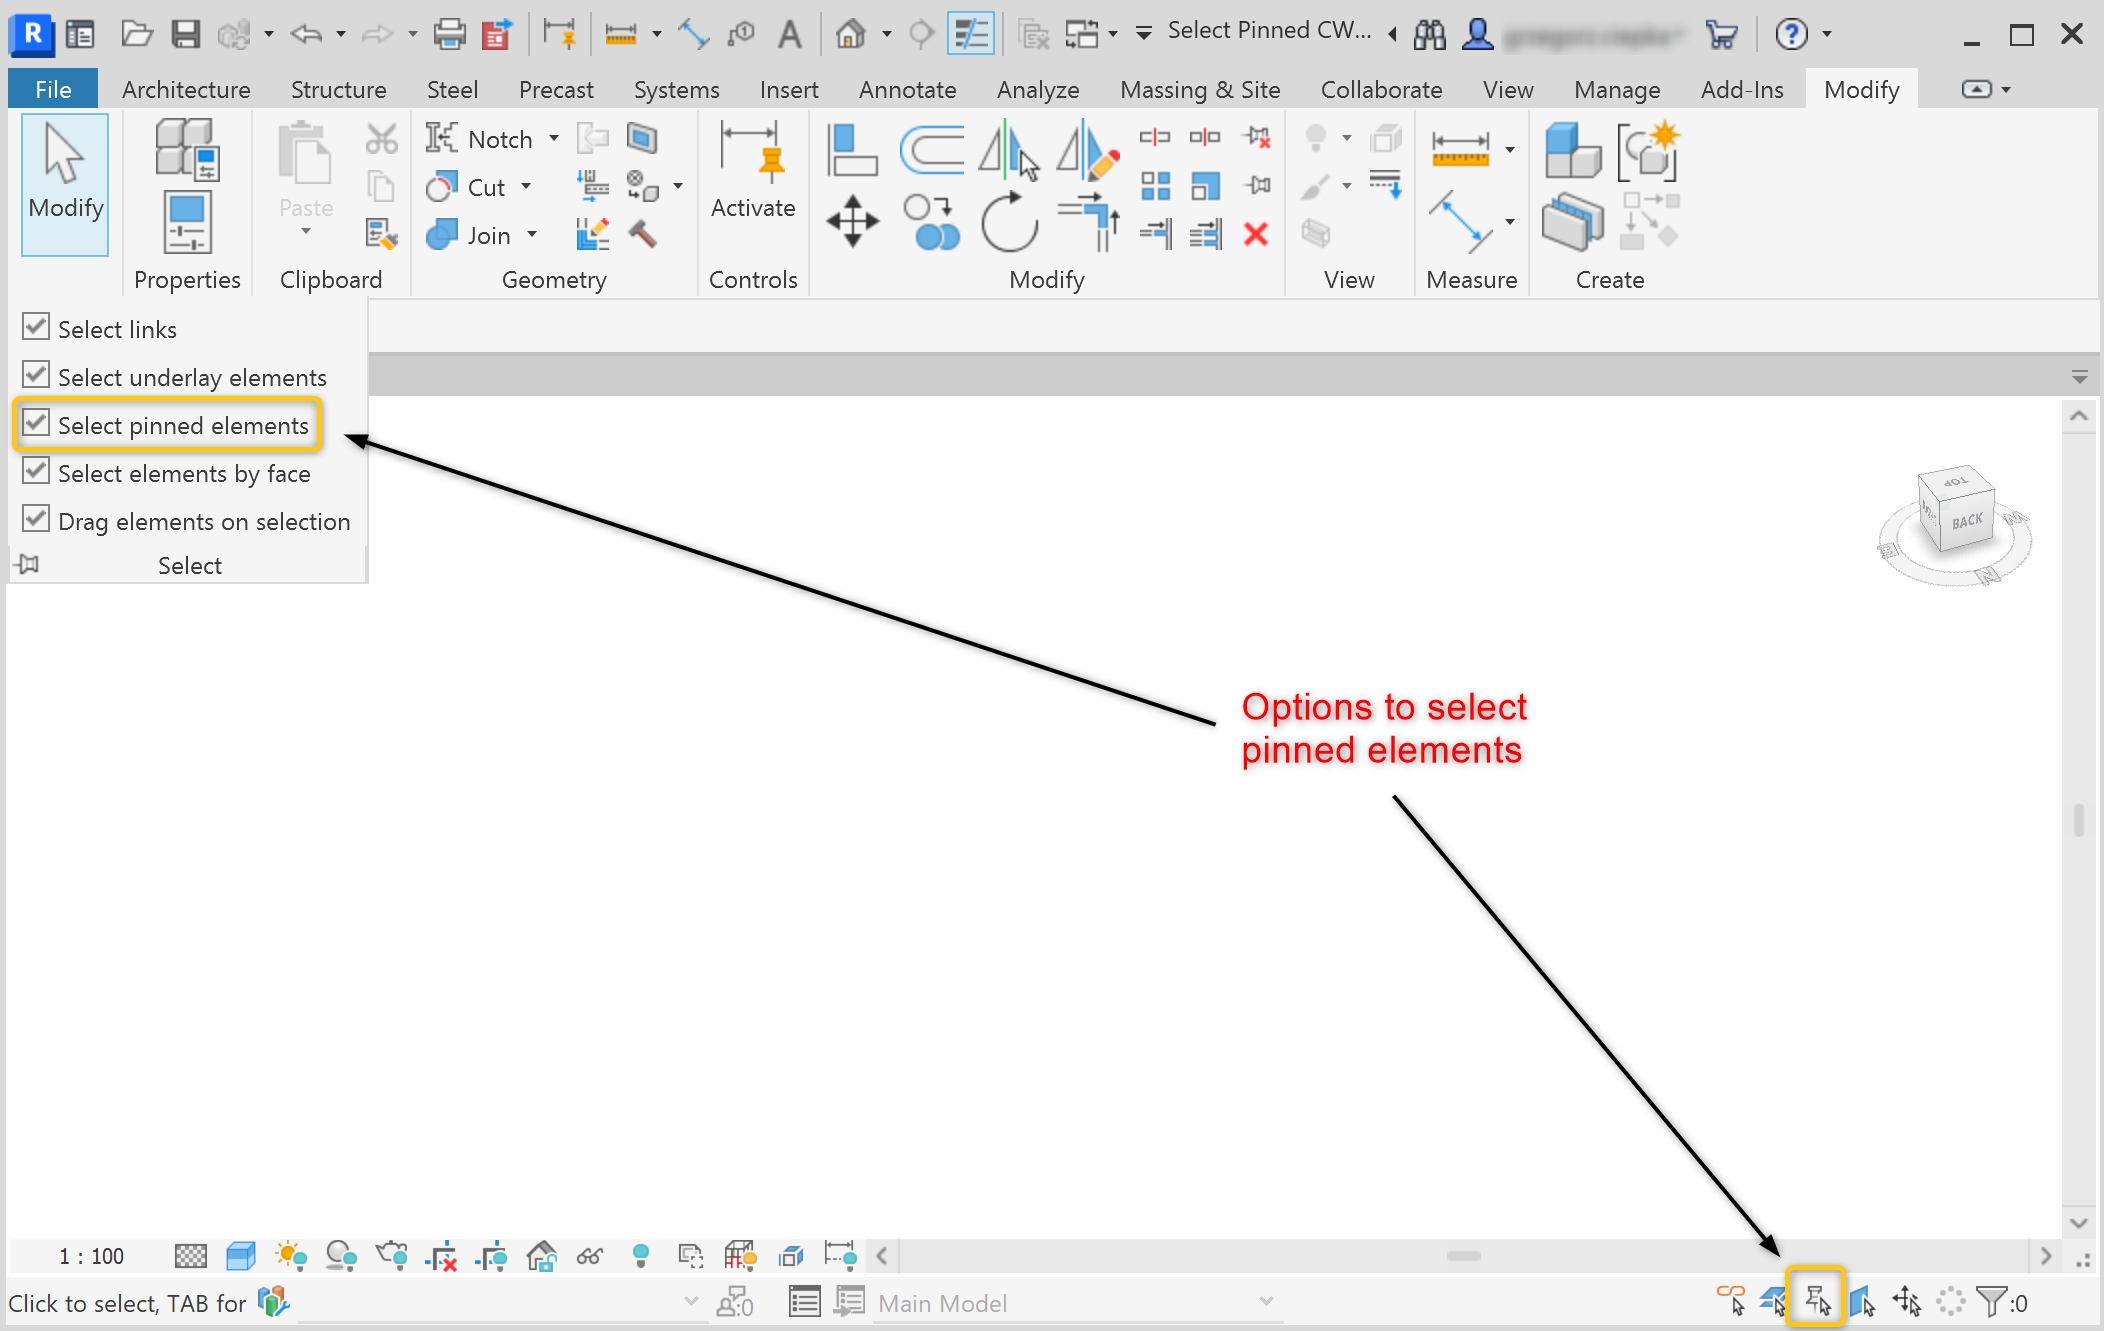Screen dimensions: 2104x1331
Task: Select the Move tool icon
Action: point(852,221)
